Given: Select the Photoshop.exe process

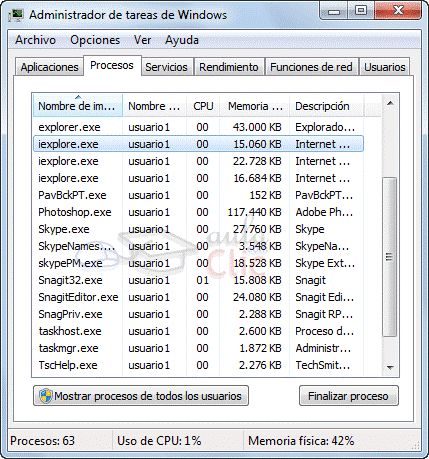Looking at the screenshot, I should [198, 212].
